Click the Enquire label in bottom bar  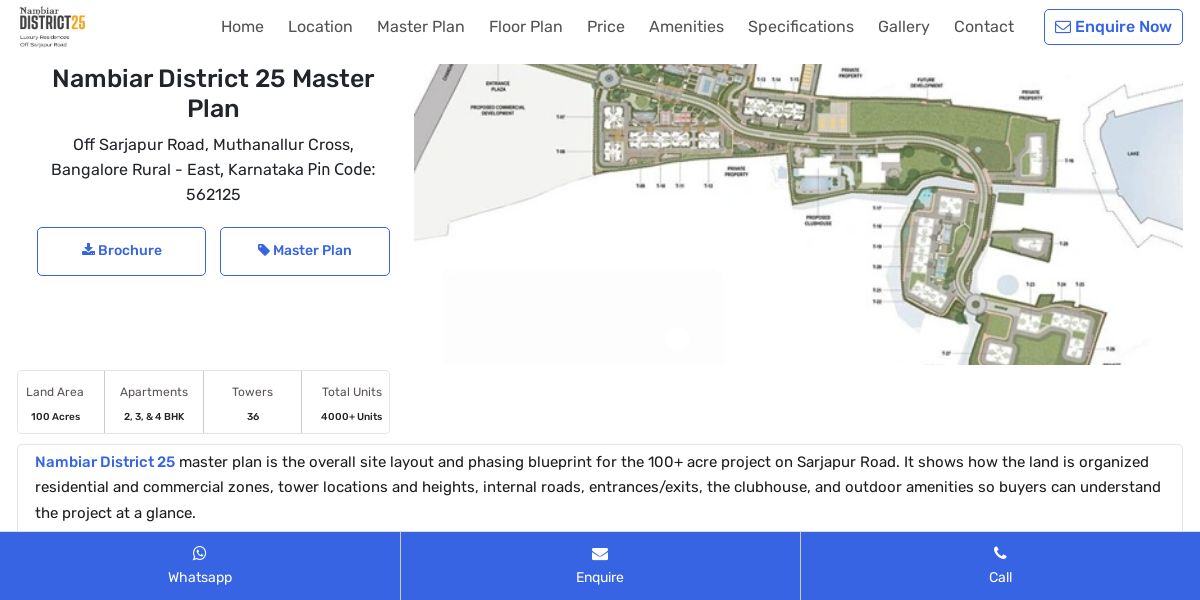pyautogui.click(x=600, y=577)
